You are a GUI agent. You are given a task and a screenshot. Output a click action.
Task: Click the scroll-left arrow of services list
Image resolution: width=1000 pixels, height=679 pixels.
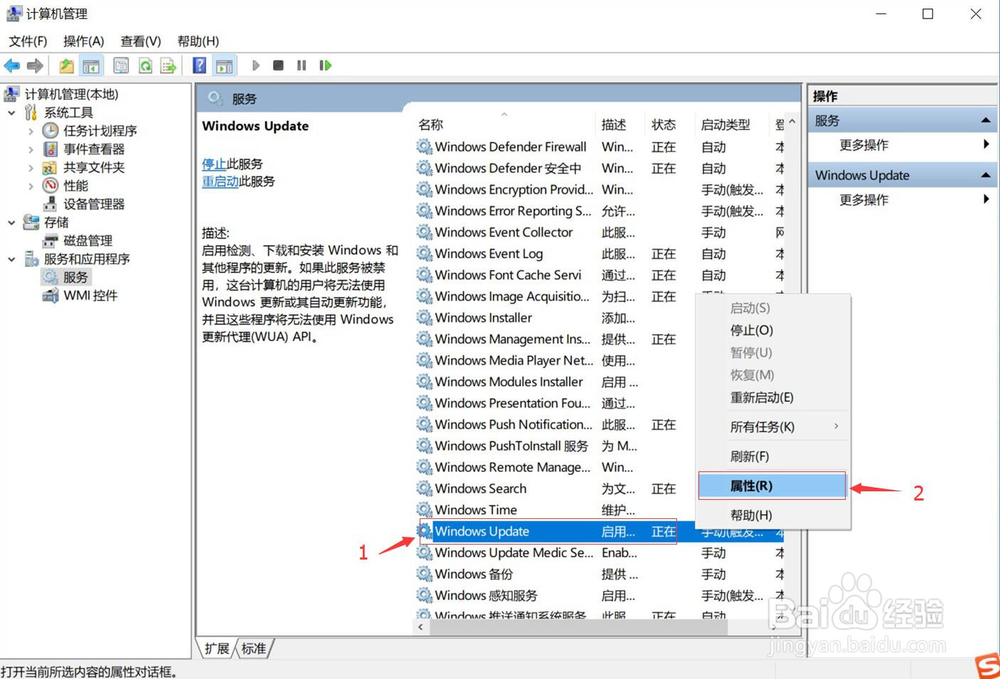tap(420, 627)
